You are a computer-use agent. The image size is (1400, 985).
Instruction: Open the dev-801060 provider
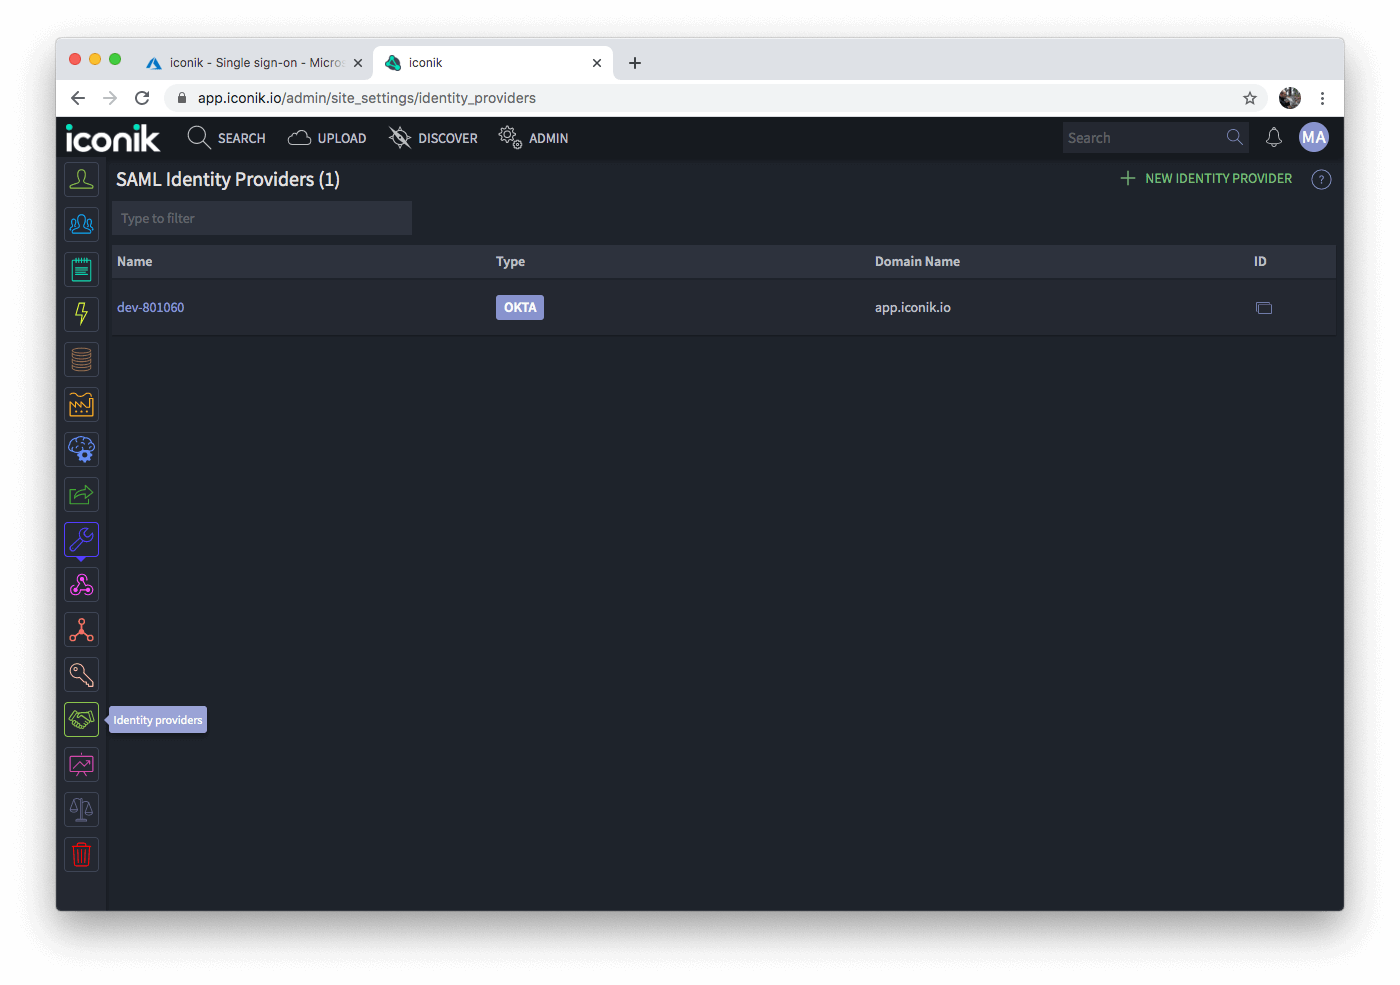[x=151, y=307]
